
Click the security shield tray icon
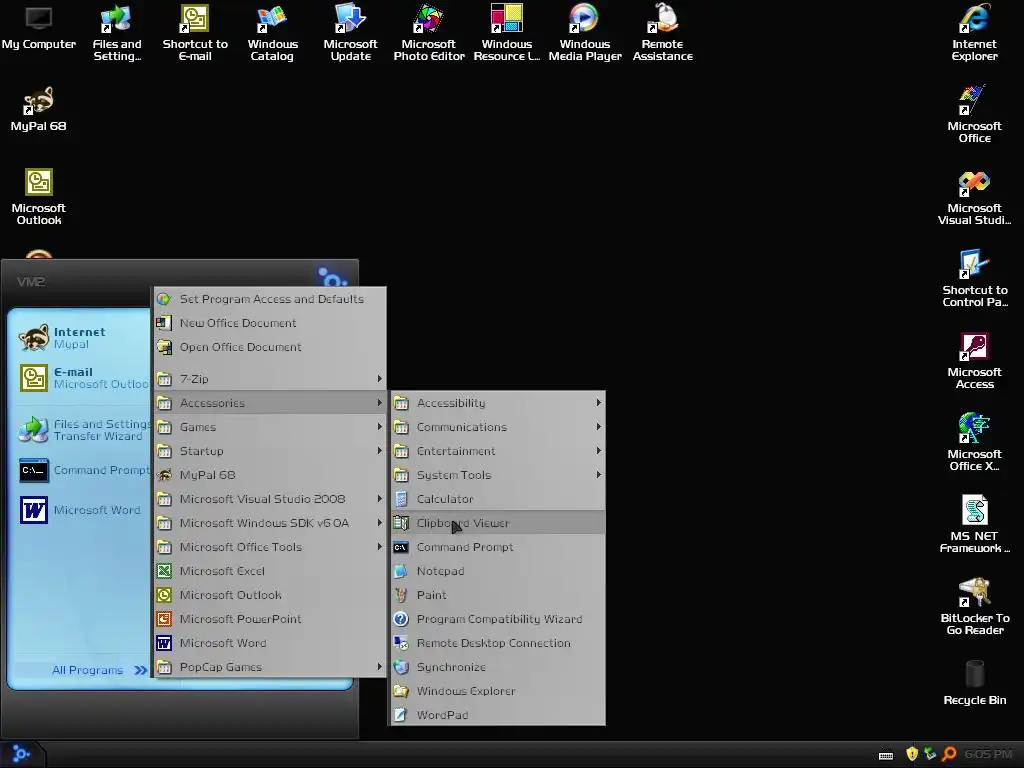point(912,754)
